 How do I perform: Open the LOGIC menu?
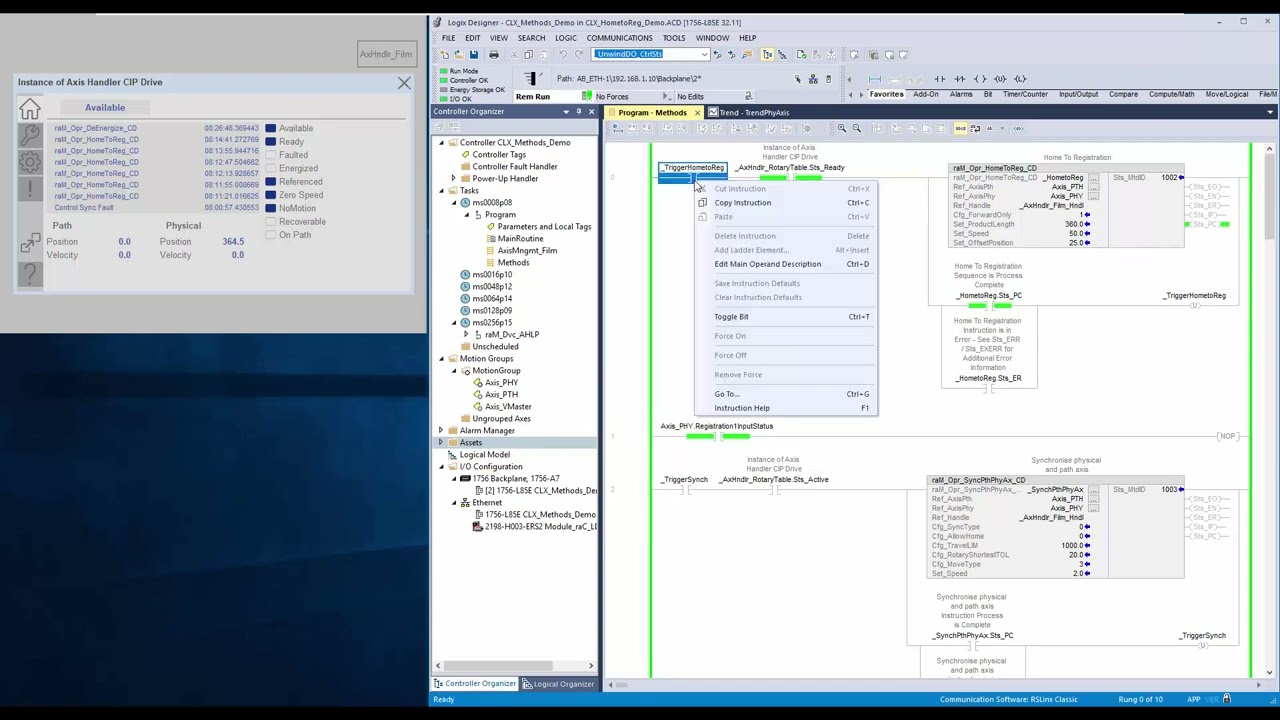pyautogui.click(x=565, y=38)
